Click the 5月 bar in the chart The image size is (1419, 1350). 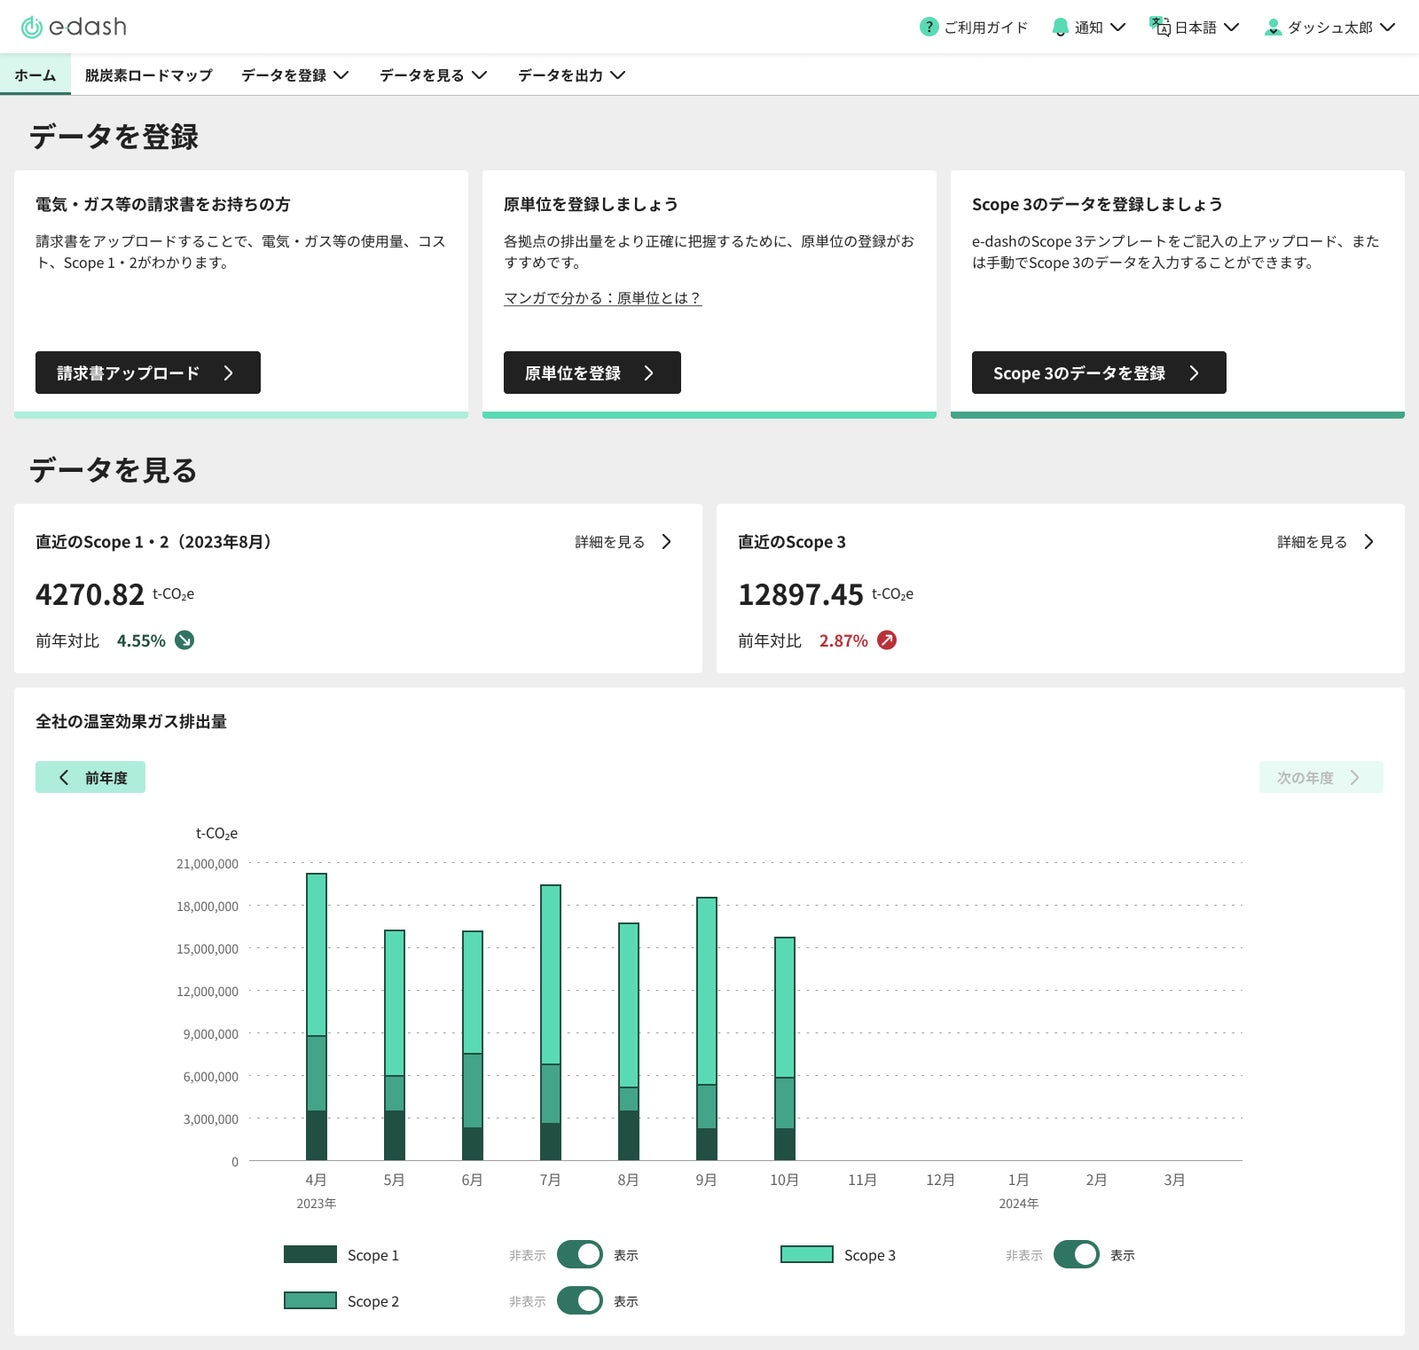pos(394,1045)
